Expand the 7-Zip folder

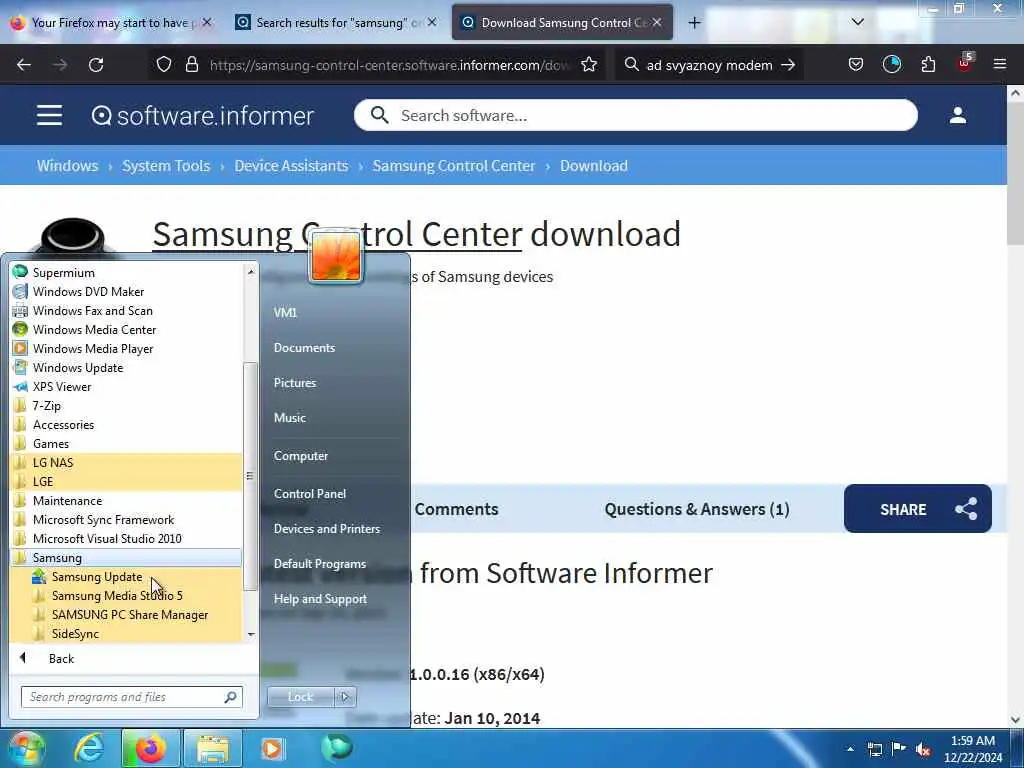click(126, 405)
